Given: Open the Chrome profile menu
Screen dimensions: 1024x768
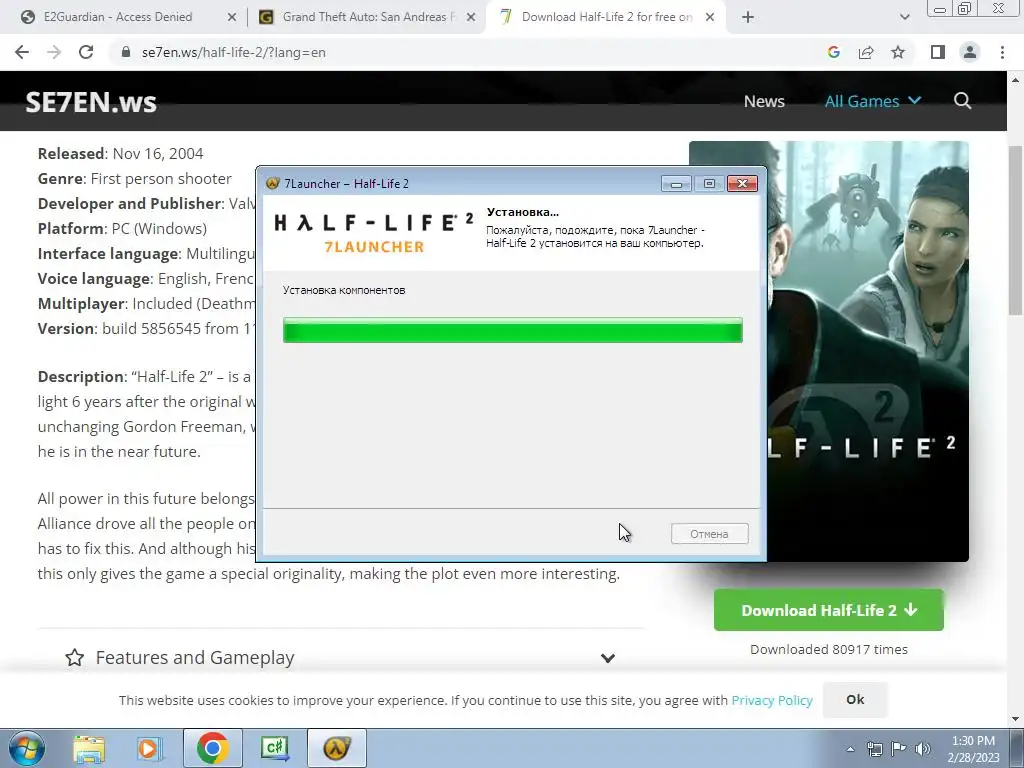Looking at the screenshot, I should click(970, 52).
